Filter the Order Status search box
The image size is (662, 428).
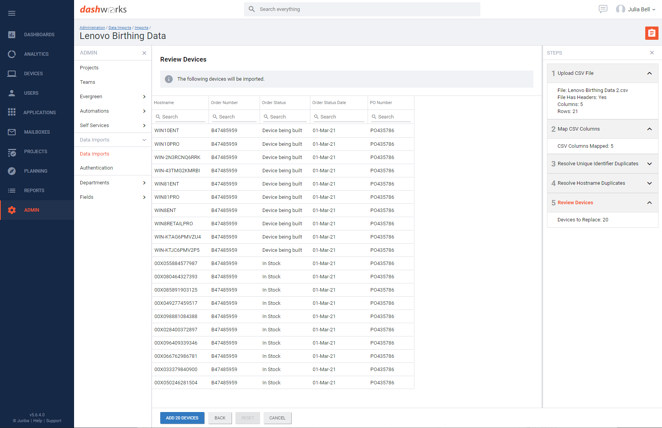pyautogui.click(x=285, y=116)
